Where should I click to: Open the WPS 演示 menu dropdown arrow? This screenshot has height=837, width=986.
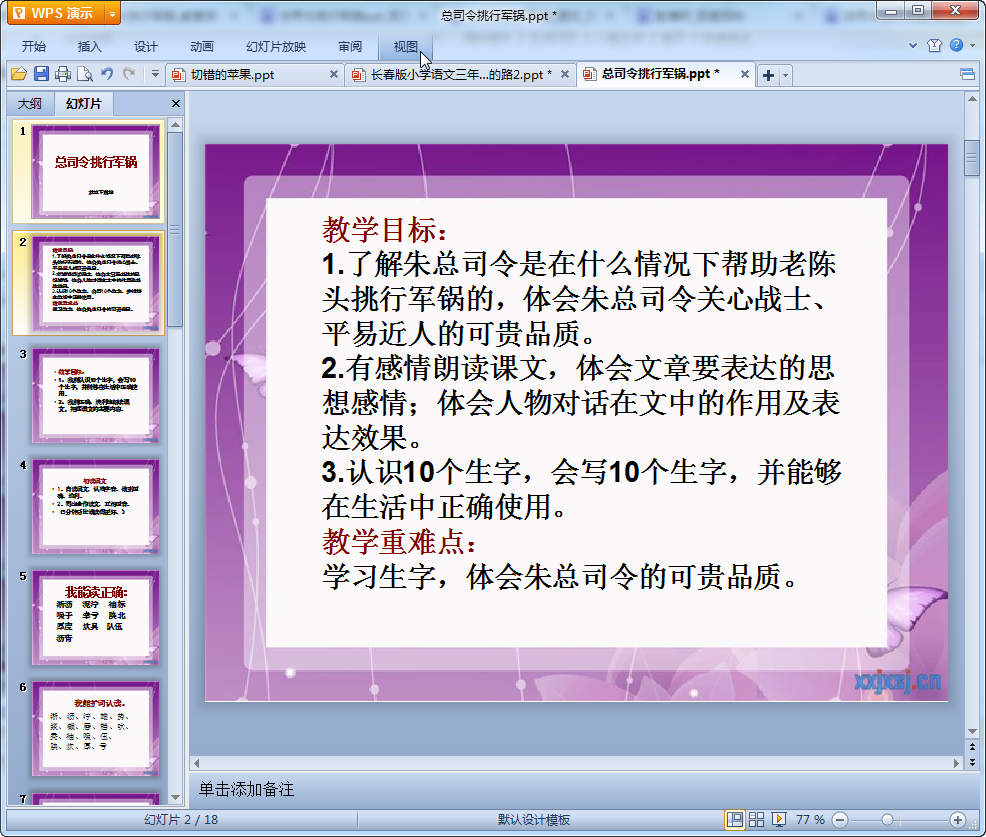(113, 13)
